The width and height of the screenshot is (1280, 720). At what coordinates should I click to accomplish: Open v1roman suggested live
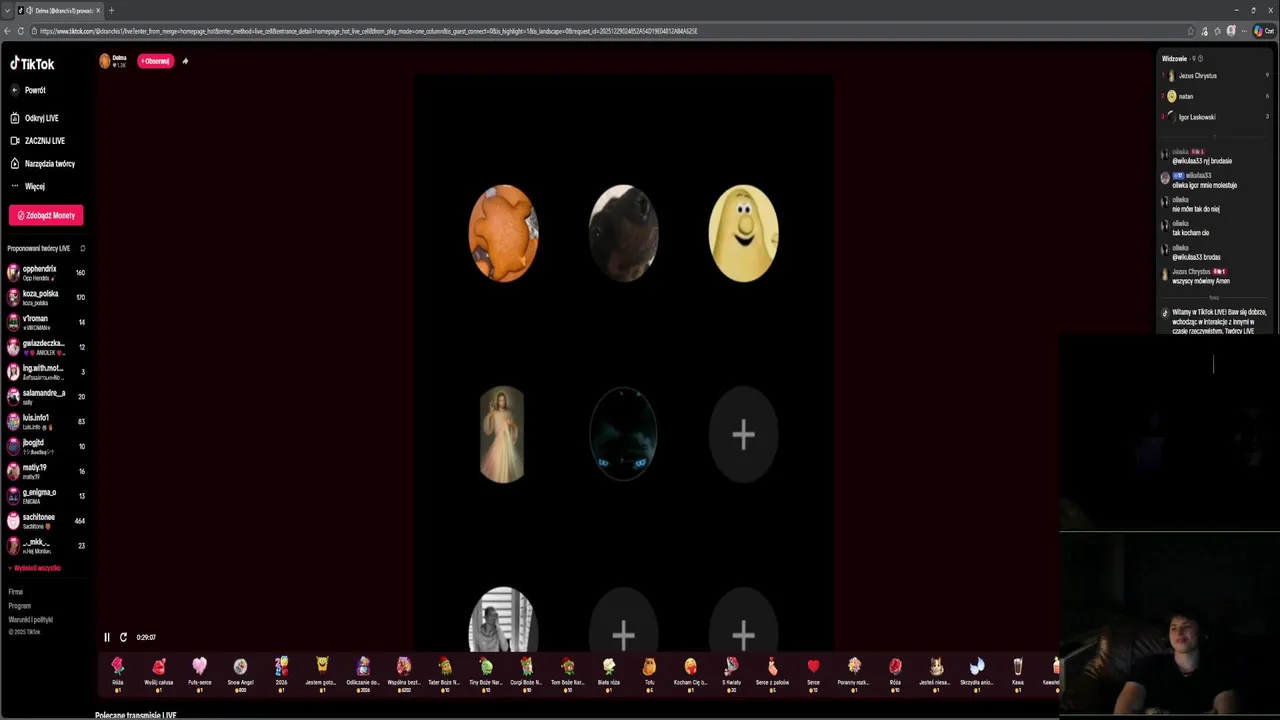pos(45,322)
